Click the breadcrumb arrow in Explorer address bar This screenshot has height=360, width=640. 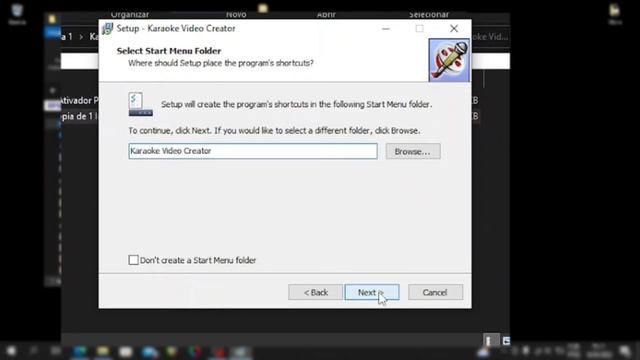[x=81, y=37]
